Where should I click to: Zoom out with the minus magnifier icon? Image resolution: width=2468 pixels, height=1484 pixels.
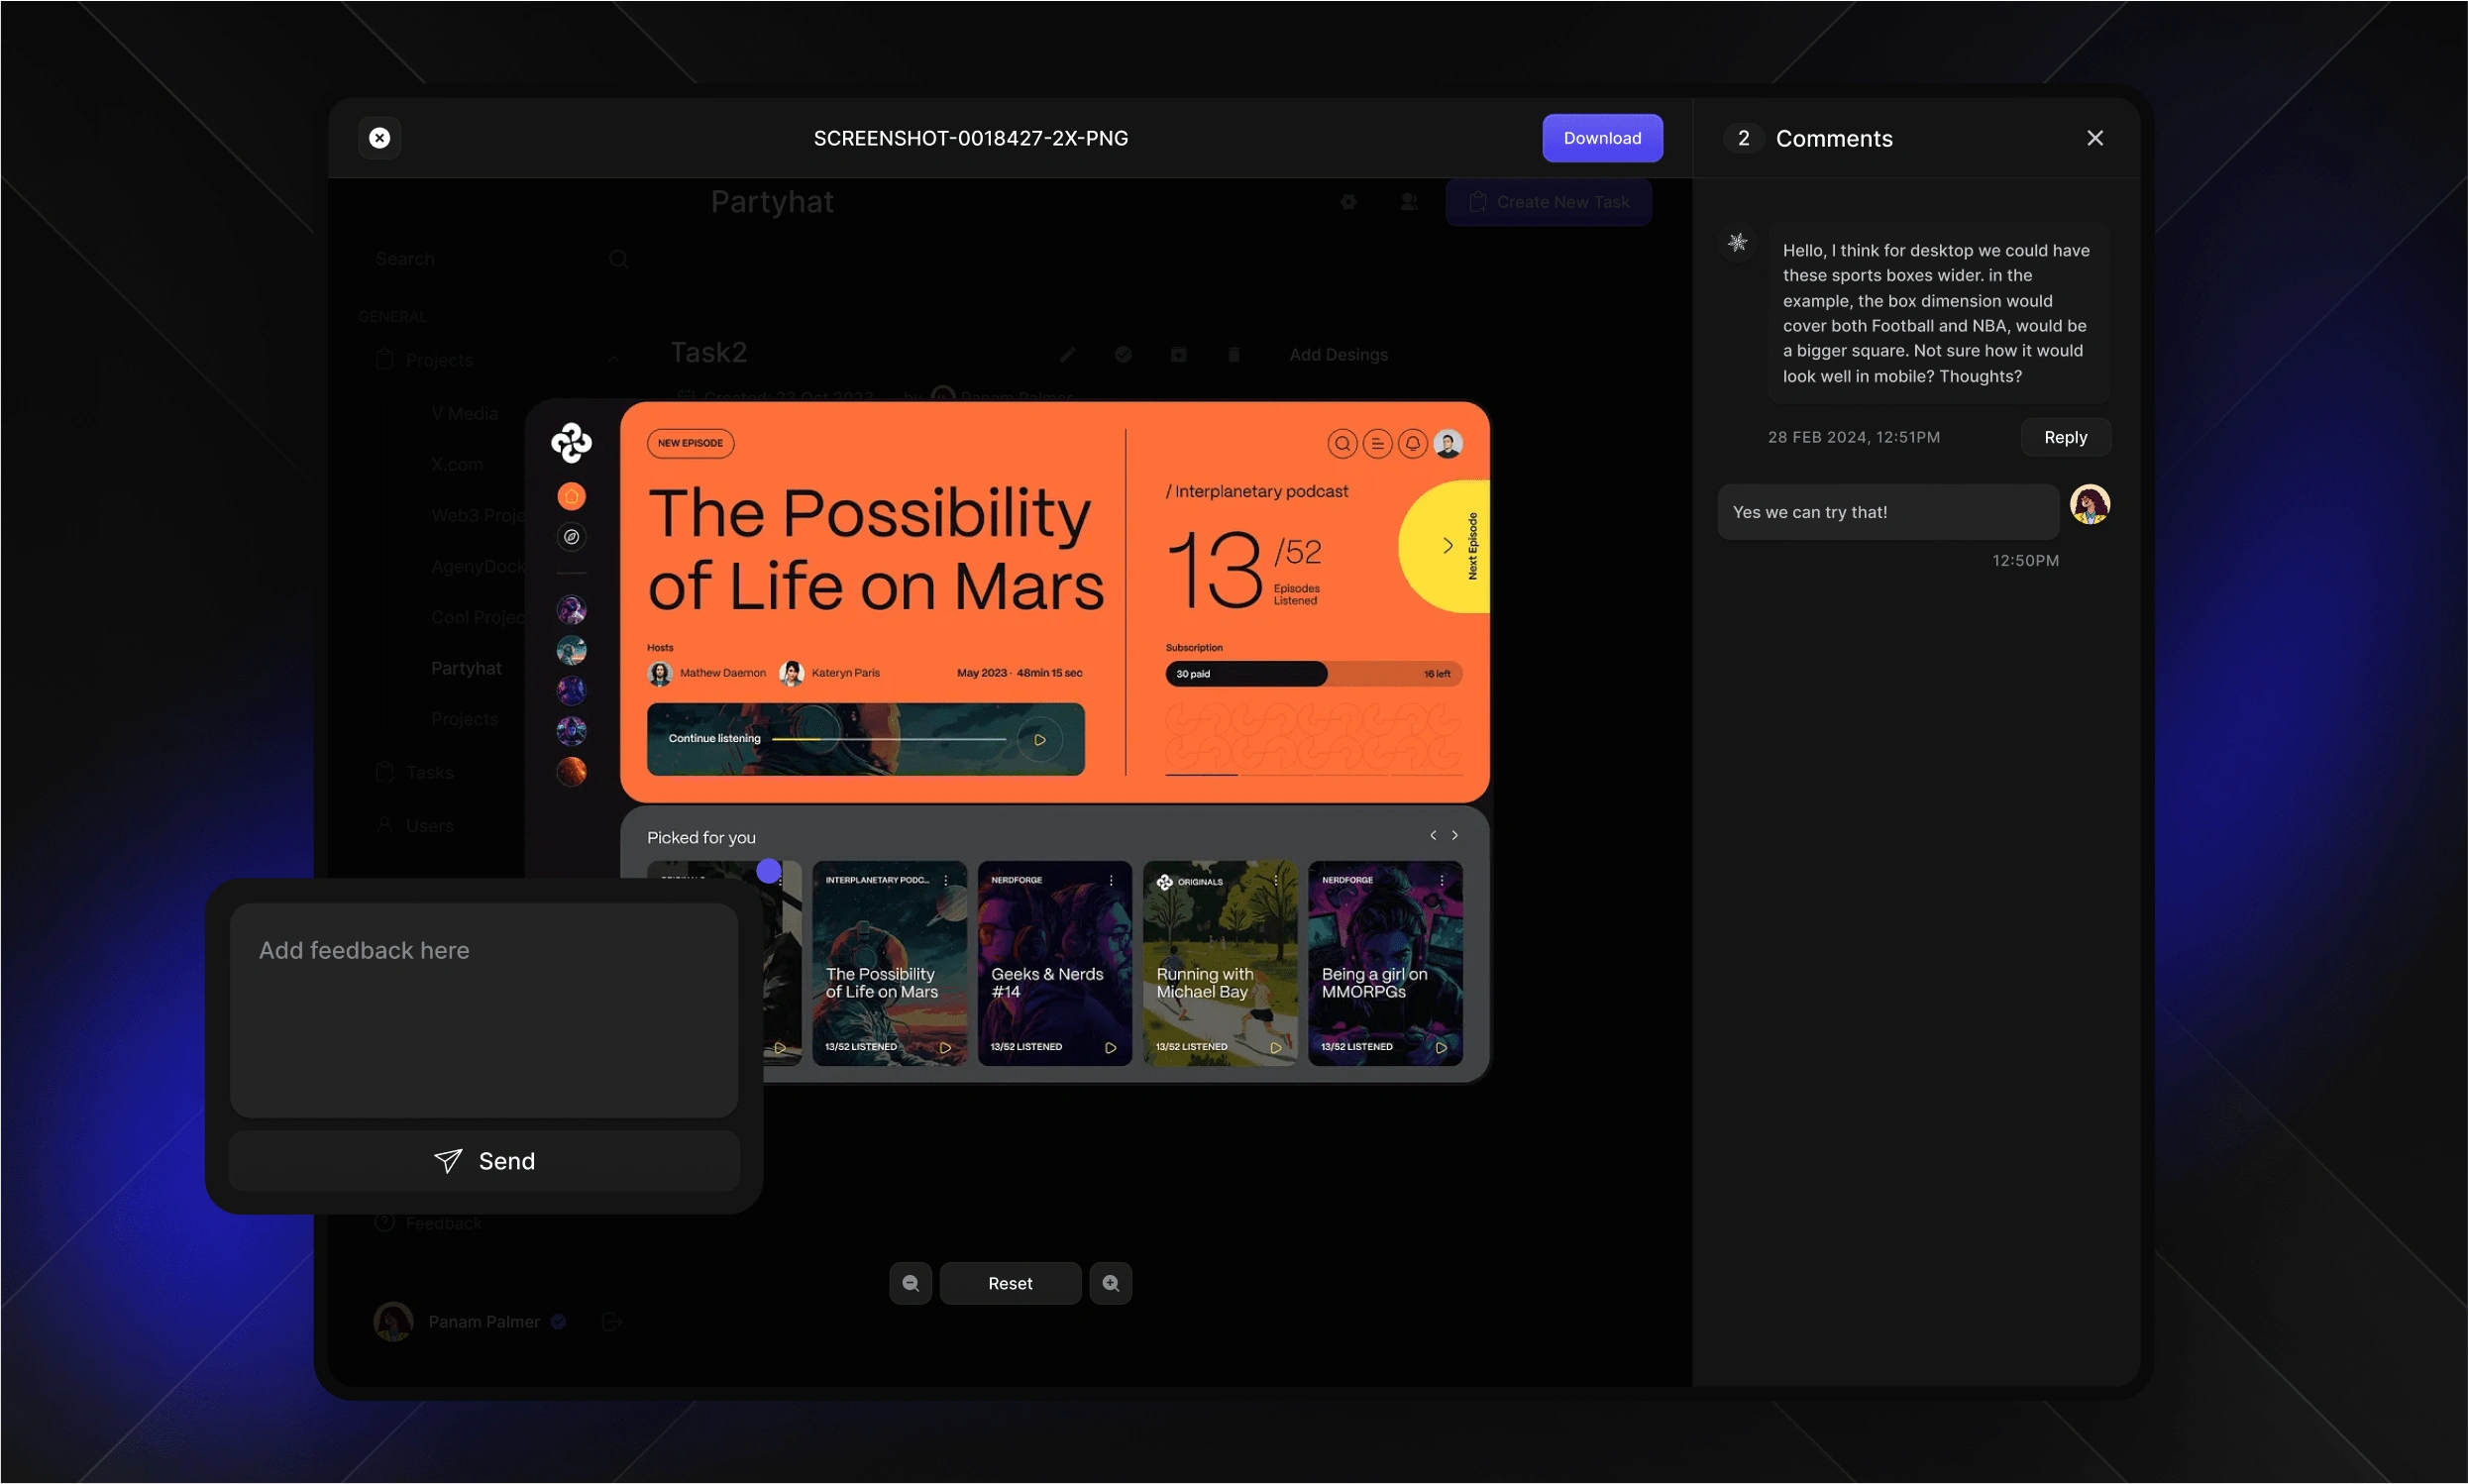[910, 1283]
